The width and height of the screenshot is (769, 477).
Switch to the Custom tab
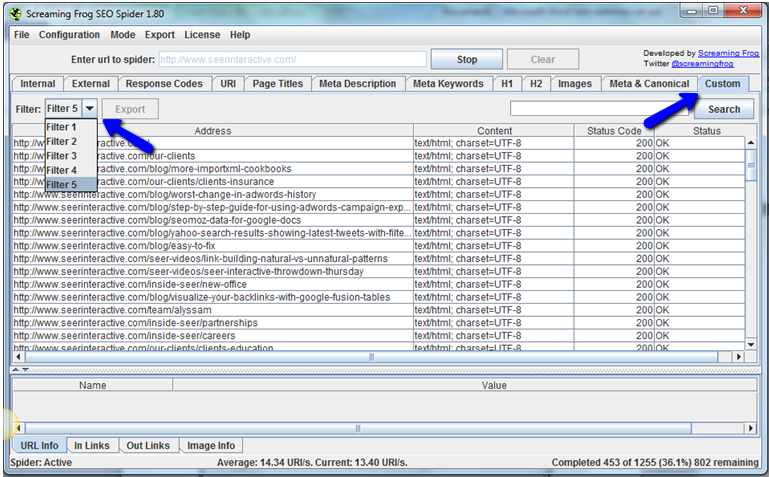tap(722, 84)
